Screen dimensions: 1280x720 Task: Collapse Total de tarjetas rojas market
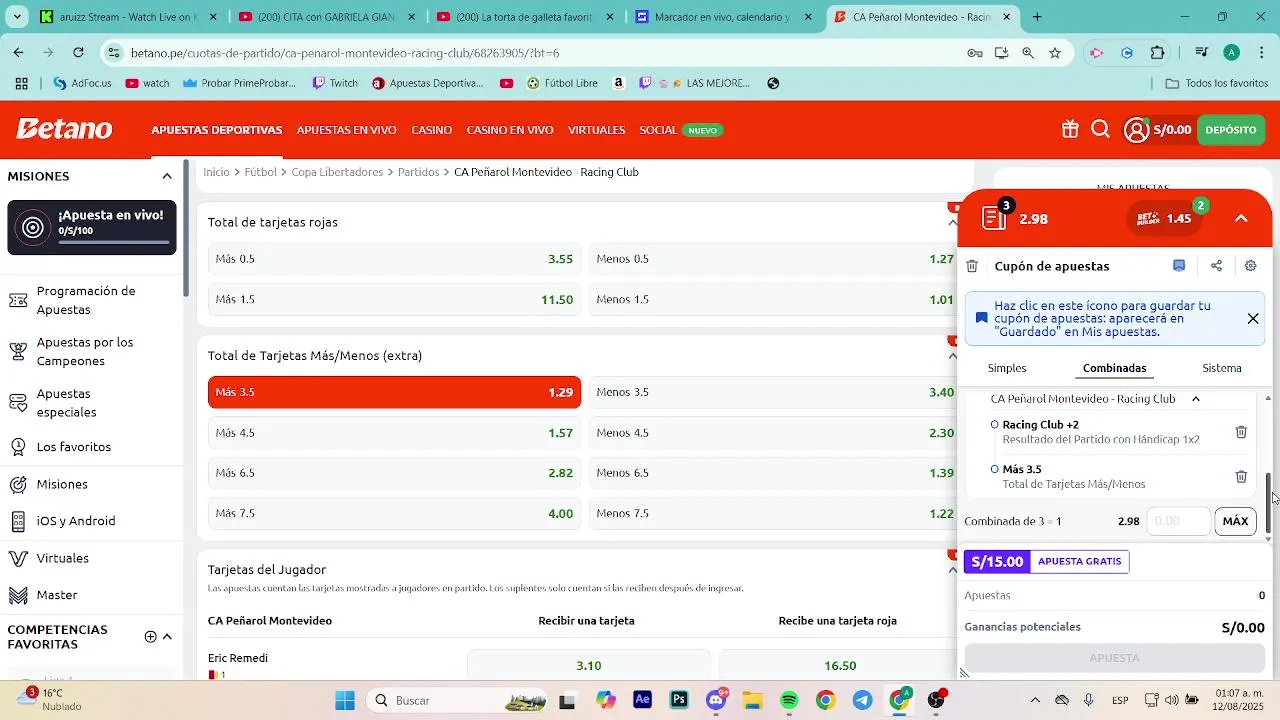(952, 223)
